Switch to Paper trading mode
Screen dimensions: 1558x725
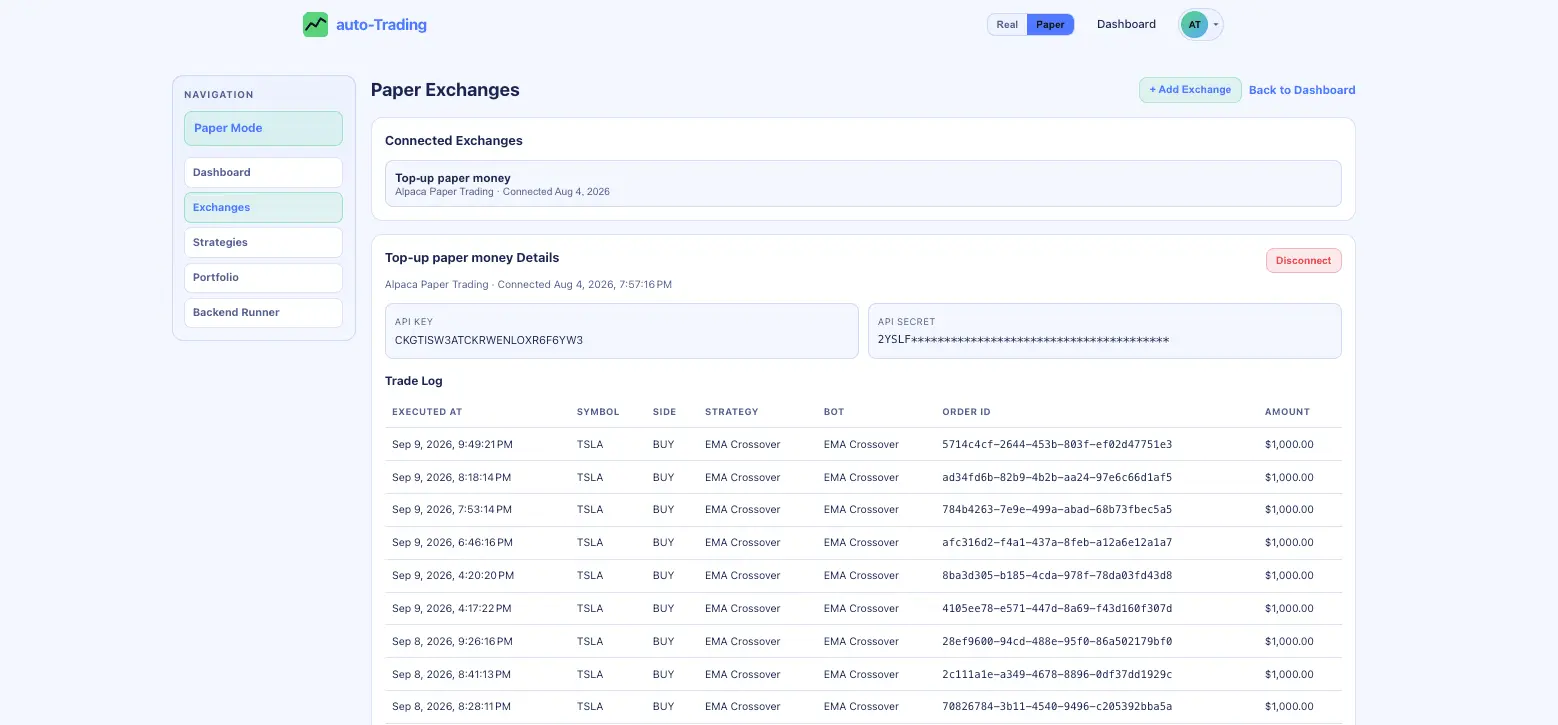point(1050,25)
